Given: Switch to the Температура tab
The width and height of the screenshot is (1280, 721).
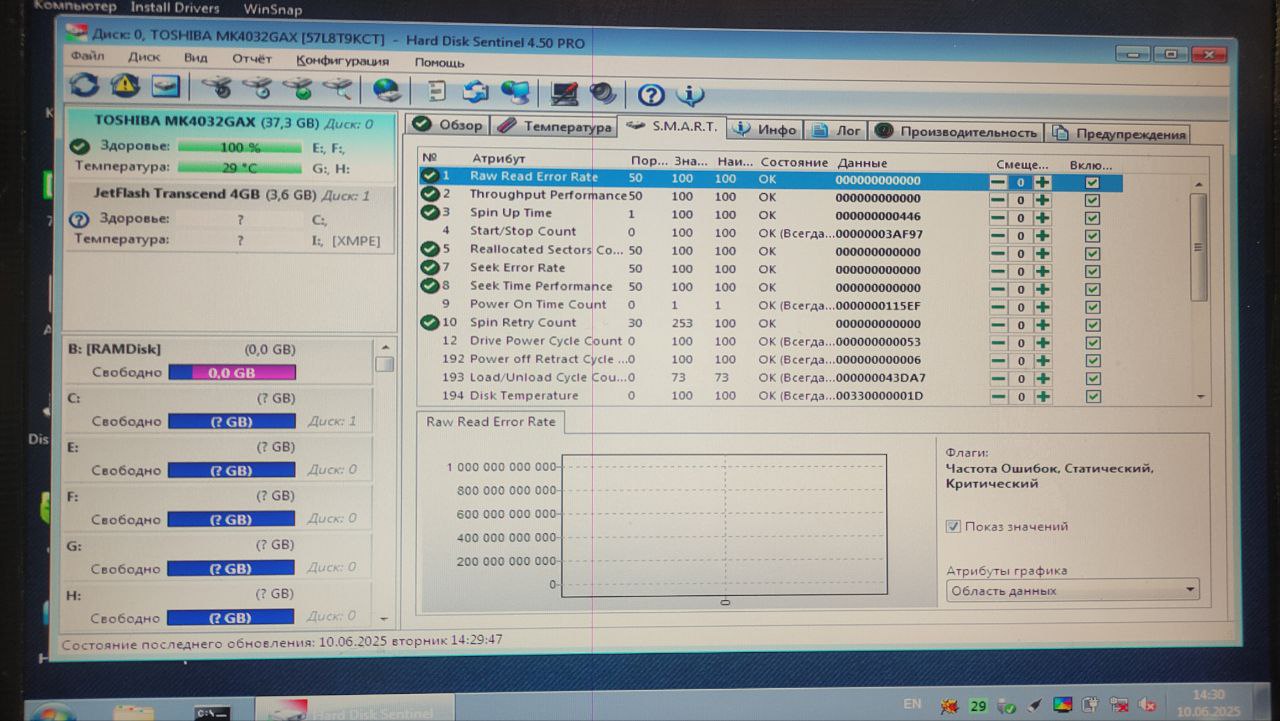Looking at the screenshot, I should tap(554, 127).
